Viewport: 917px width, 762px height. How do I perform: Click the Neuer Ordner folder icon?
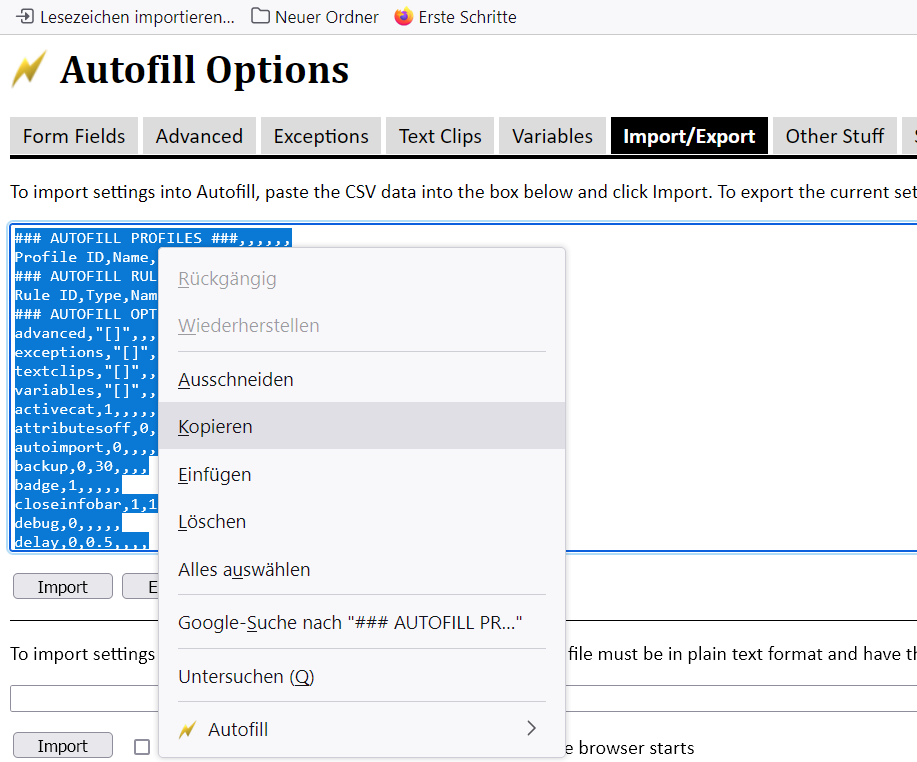tap(260, 17)
